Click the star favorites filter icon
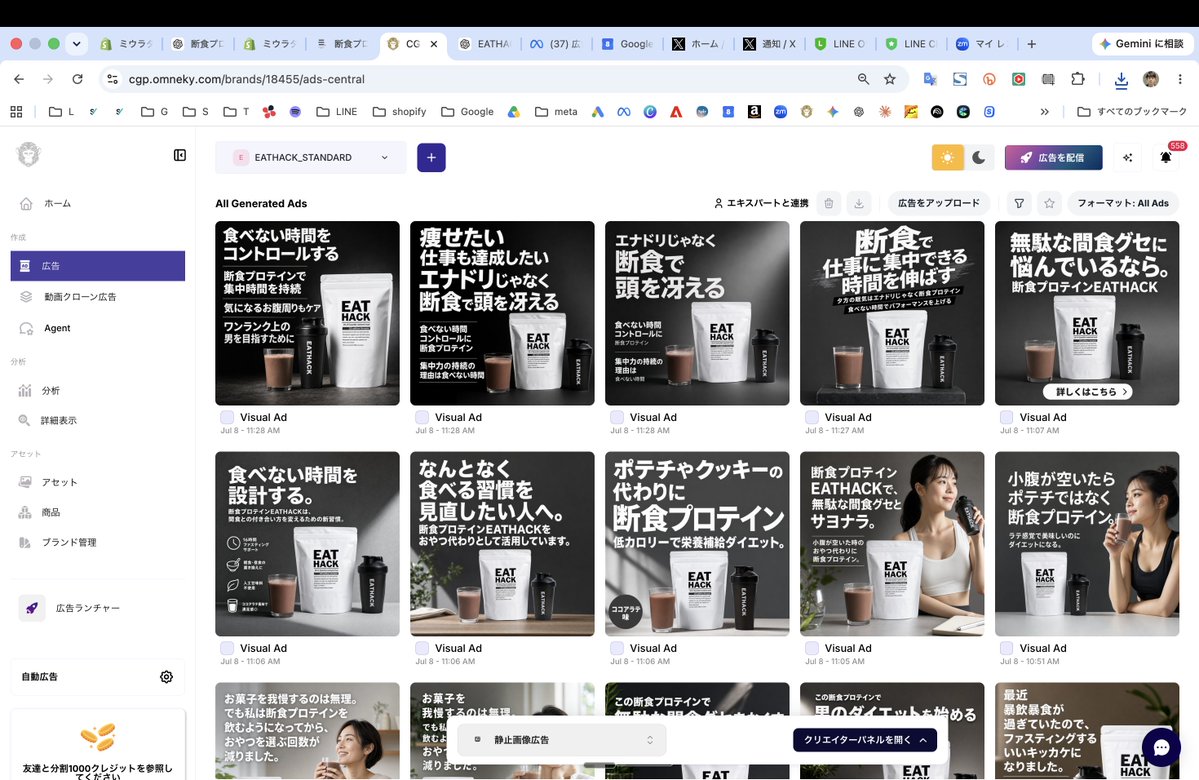The height and width of the screenshot is (780, 1199). pos(1049,203)
